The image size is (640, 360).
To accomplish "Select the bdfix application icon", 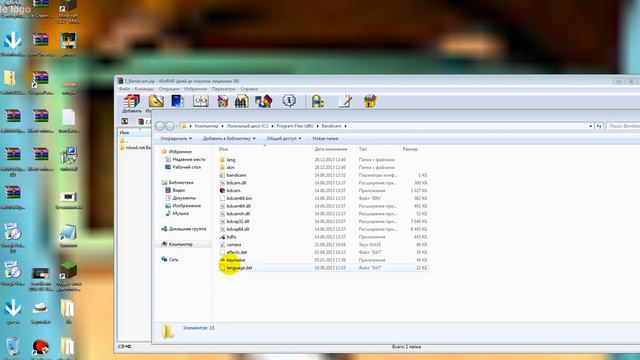I will (222, 237).
